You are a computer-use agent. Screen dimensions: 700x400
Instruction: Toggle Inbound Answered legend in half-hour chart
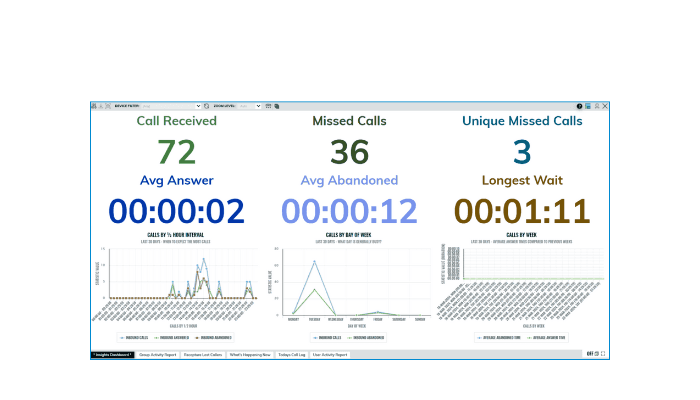tap(171, 338)
